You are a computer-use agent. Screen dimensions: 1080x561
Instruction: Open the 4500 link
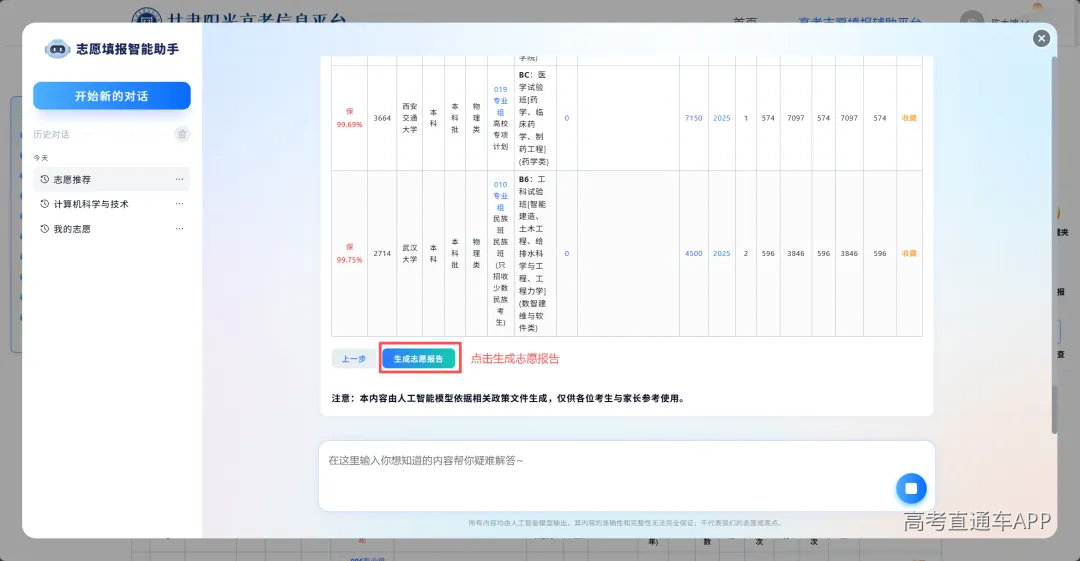click(694, 254)
